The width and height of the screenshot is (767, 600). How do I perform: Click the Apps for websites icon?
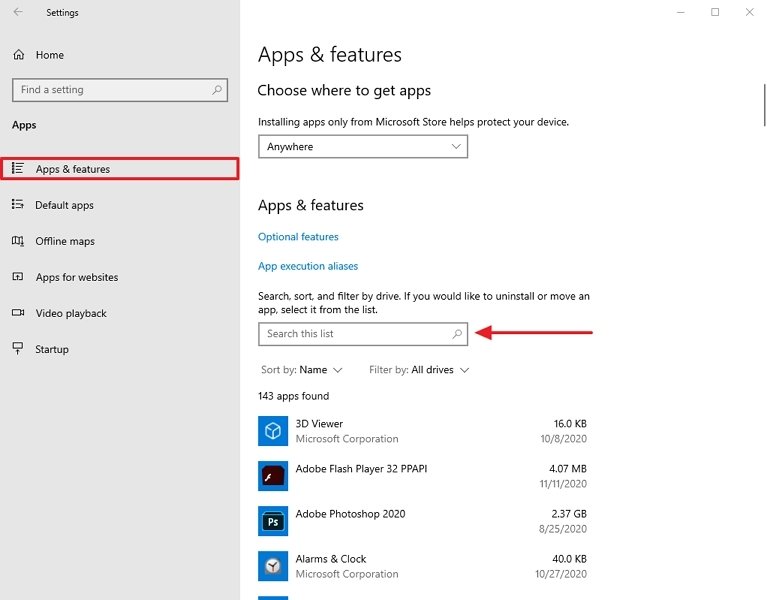[18, 277]
